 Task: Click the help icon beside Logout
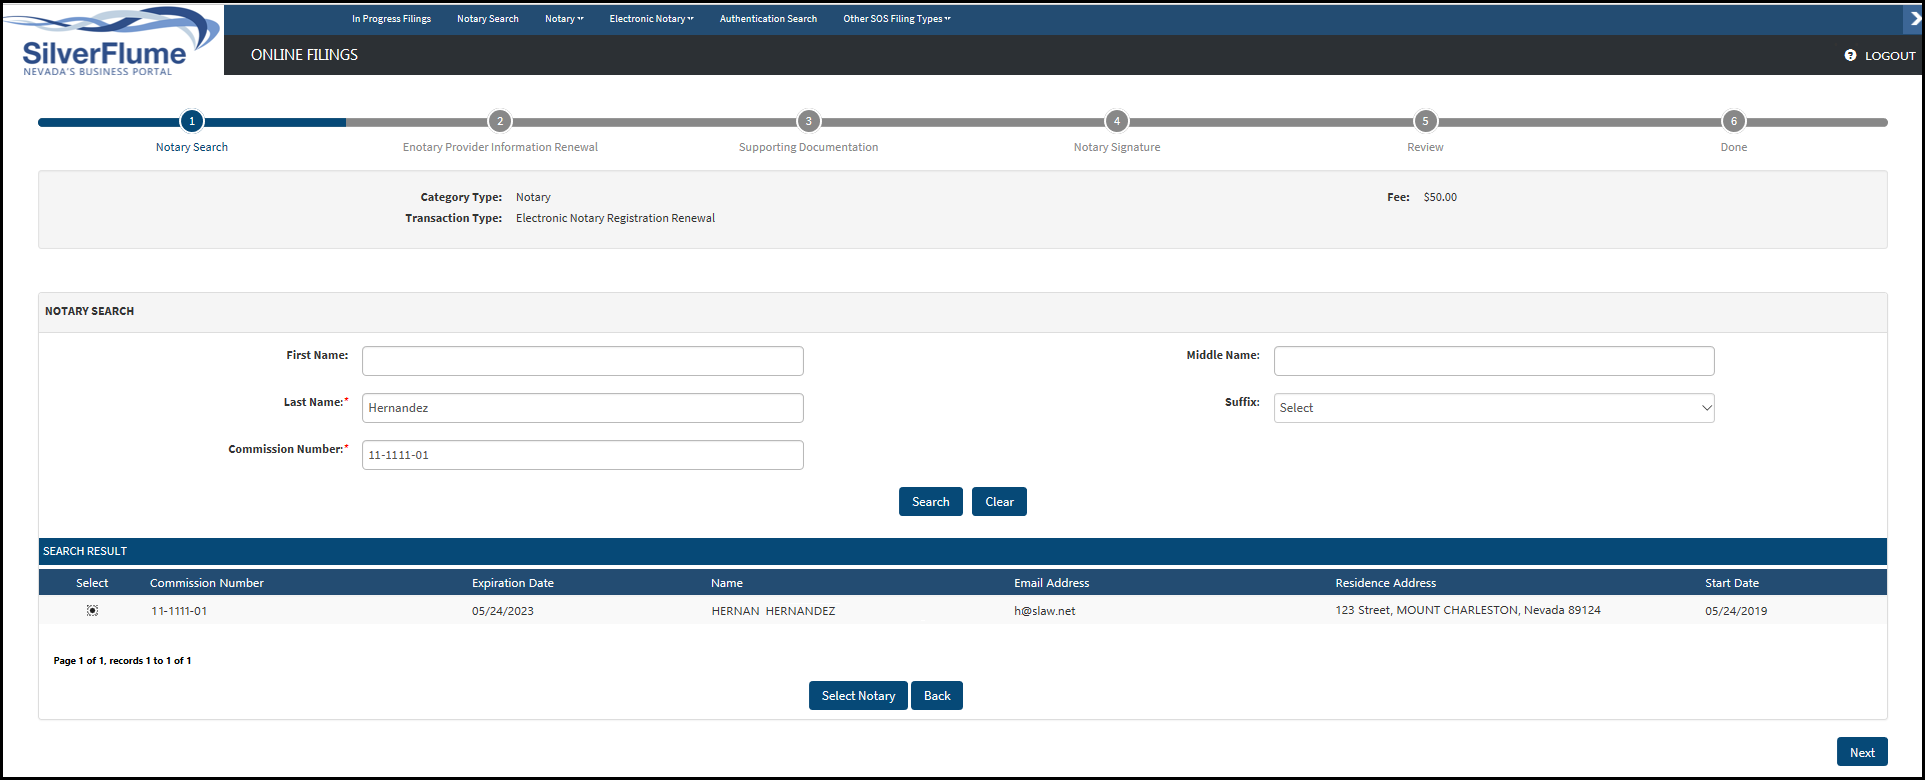click(x=1850, y=56)
